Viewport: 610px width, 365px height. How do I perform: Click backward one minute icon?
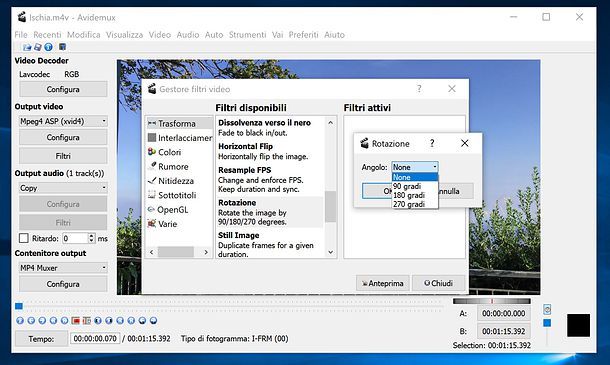(142, 321)
